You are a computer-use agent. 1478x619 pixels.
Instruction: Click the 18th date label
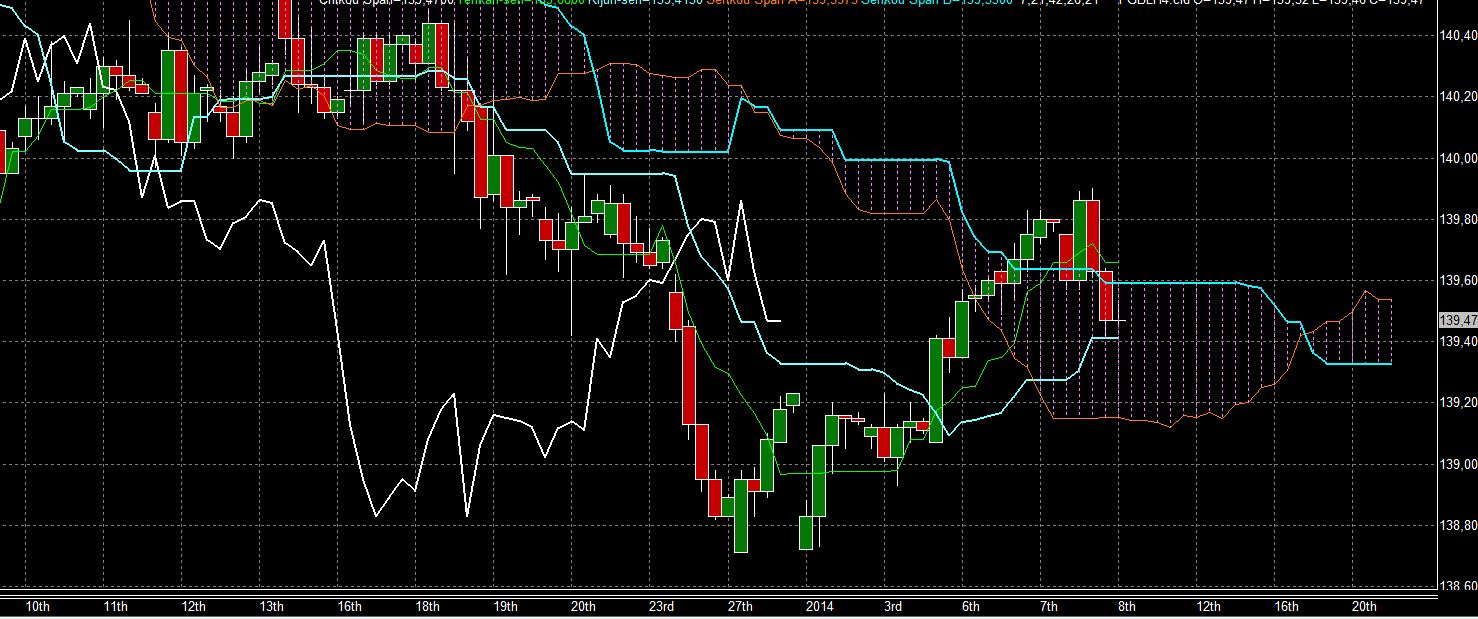[x=427, y=607]
